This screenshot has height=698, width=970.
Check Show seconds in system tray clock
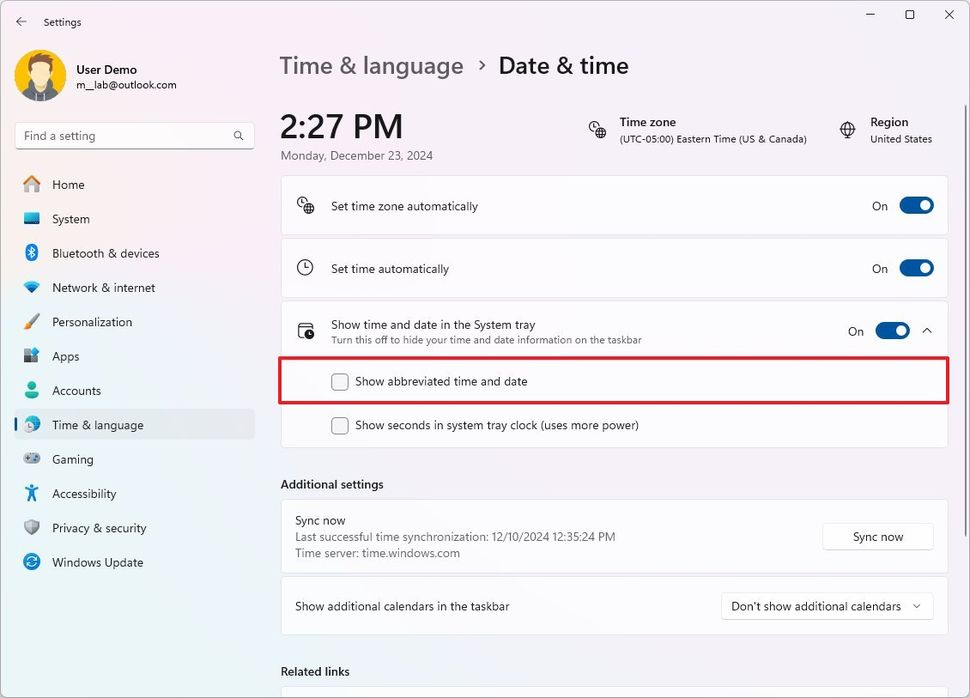(x=340, y=426)
